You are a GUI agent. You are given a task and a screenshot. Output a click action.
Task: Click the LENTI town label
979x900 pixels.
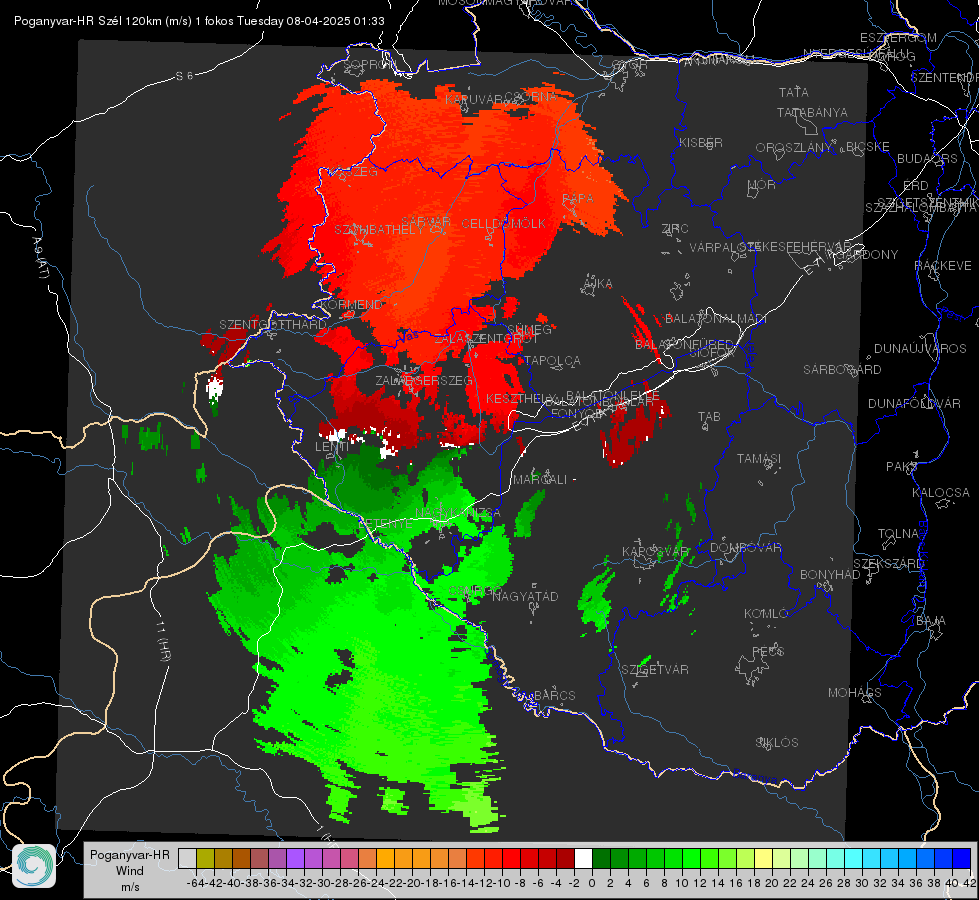(x=332, y=447)
